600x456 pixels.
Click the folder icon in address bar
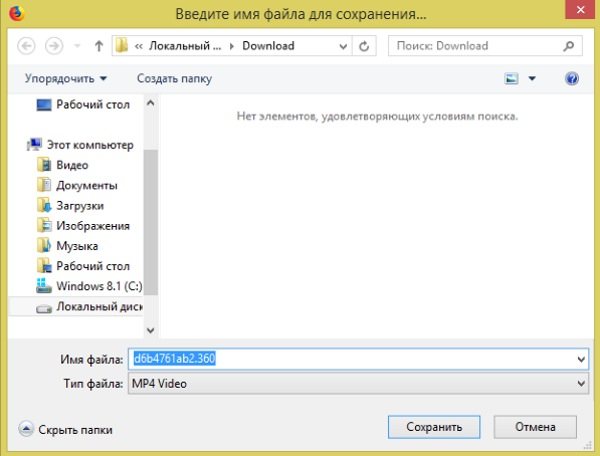click(122, 46)
